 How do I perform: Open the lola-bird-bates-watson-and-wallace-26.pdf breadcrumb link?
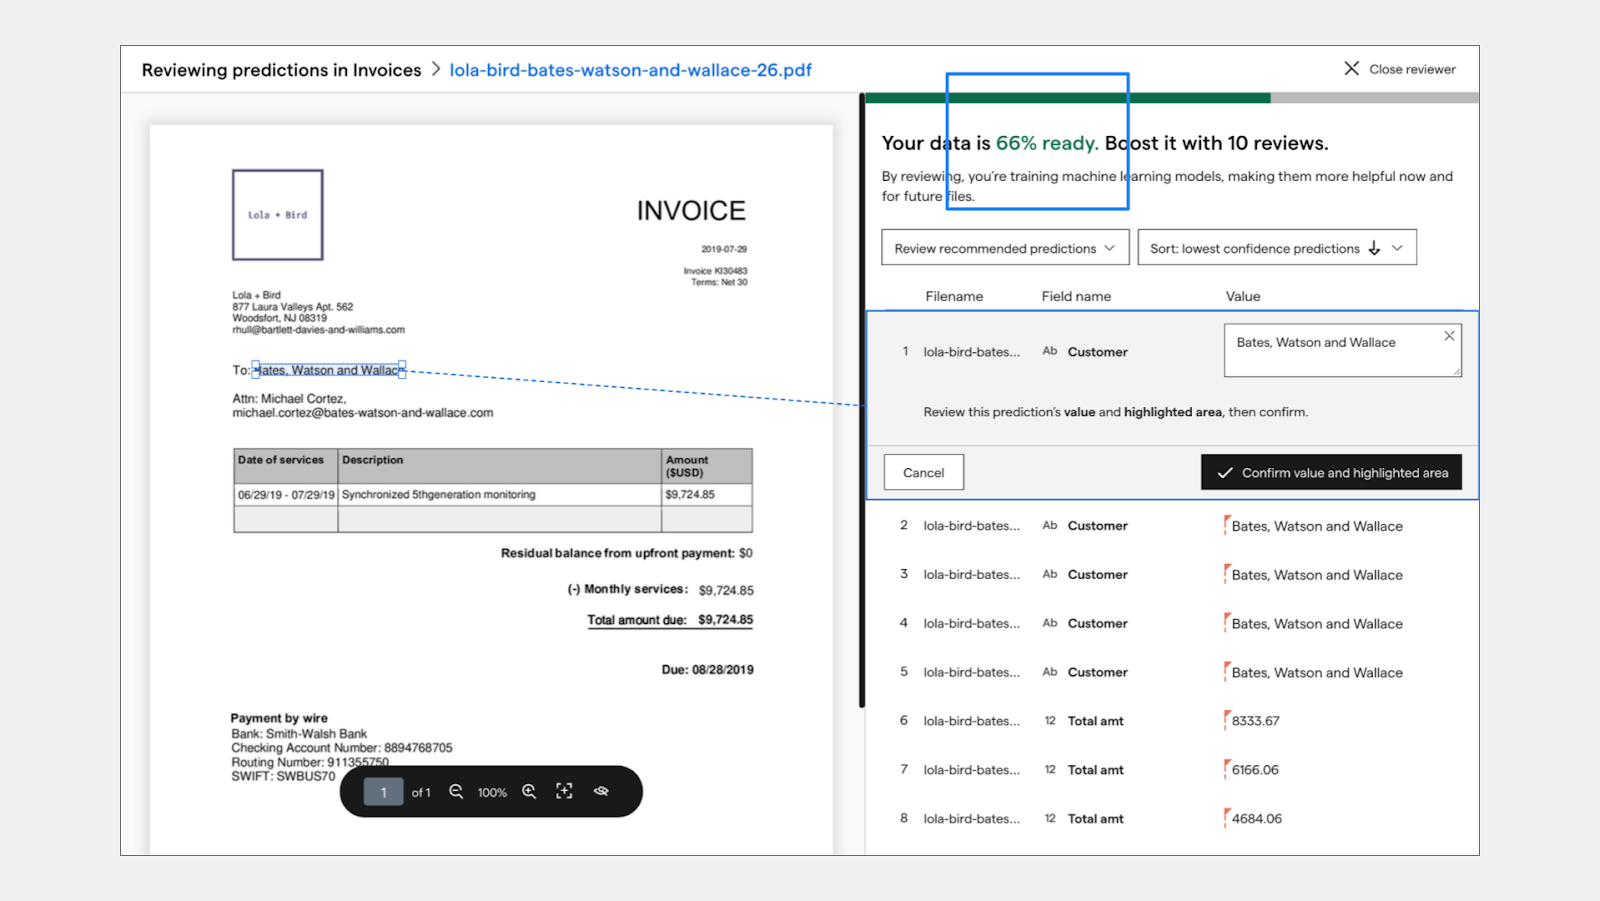click(x=630, y=70)
